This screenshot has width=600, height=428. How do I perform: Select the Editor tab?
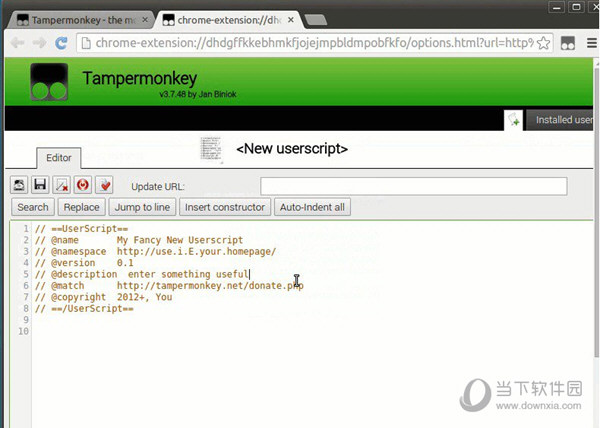59,158
